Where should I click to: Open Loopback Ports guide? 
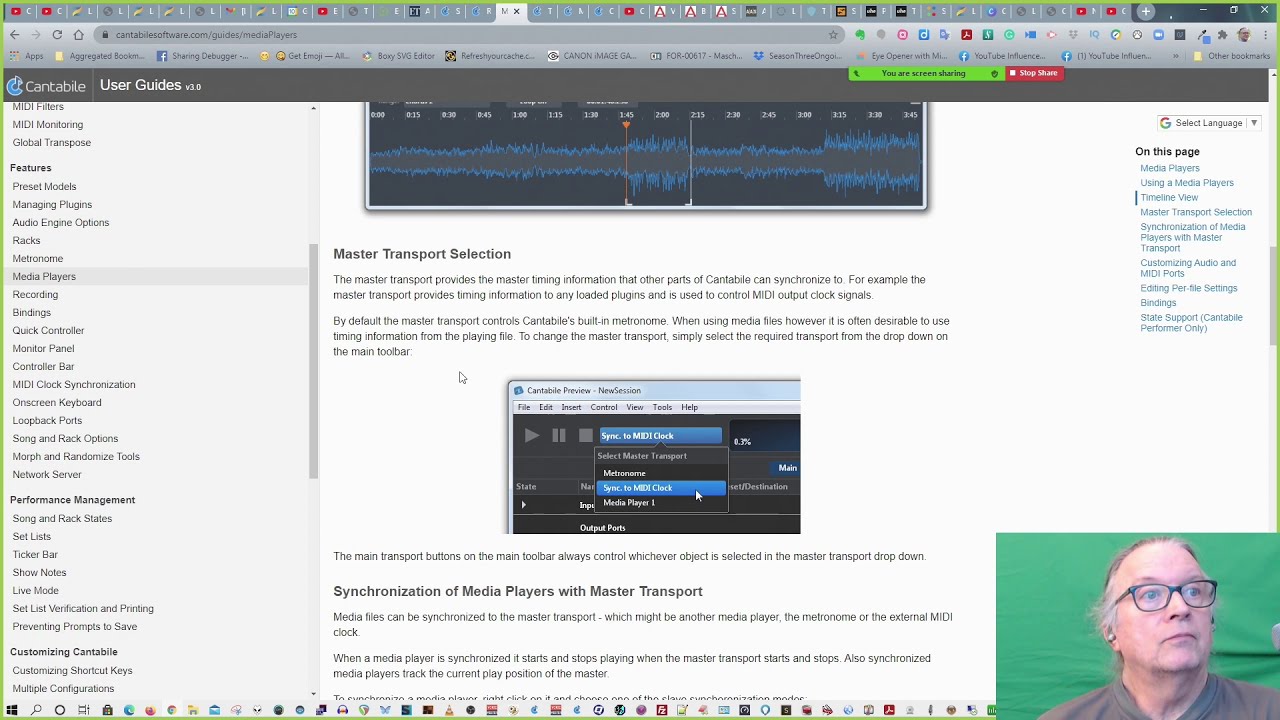tap(48, 420)
